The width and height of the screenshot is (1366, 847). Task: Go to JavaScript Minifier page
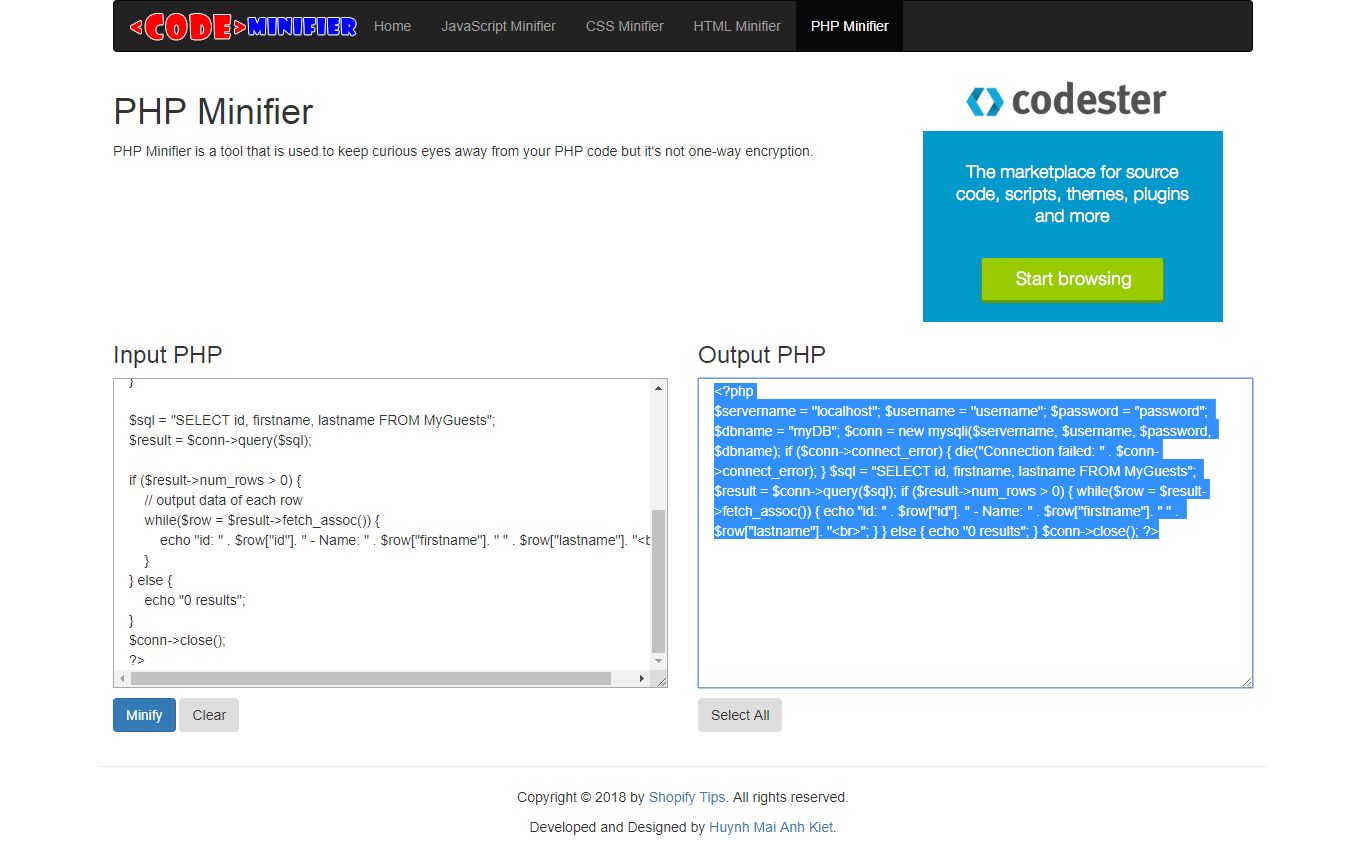[498, 26]
